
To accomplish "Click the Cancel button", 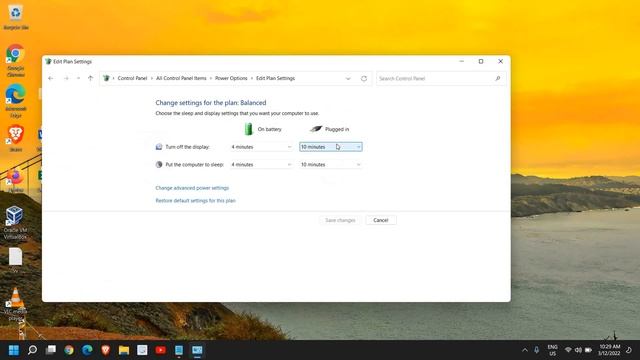I will click(x=381, y=220).
